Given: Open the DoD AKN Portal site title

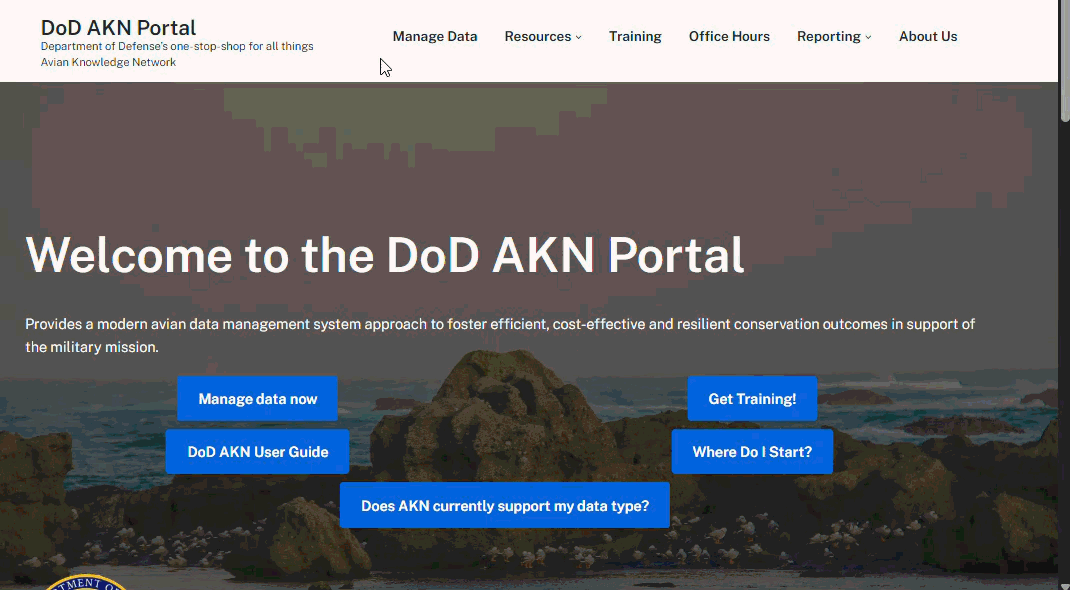Looking at the screenshot, I should 118,27.
